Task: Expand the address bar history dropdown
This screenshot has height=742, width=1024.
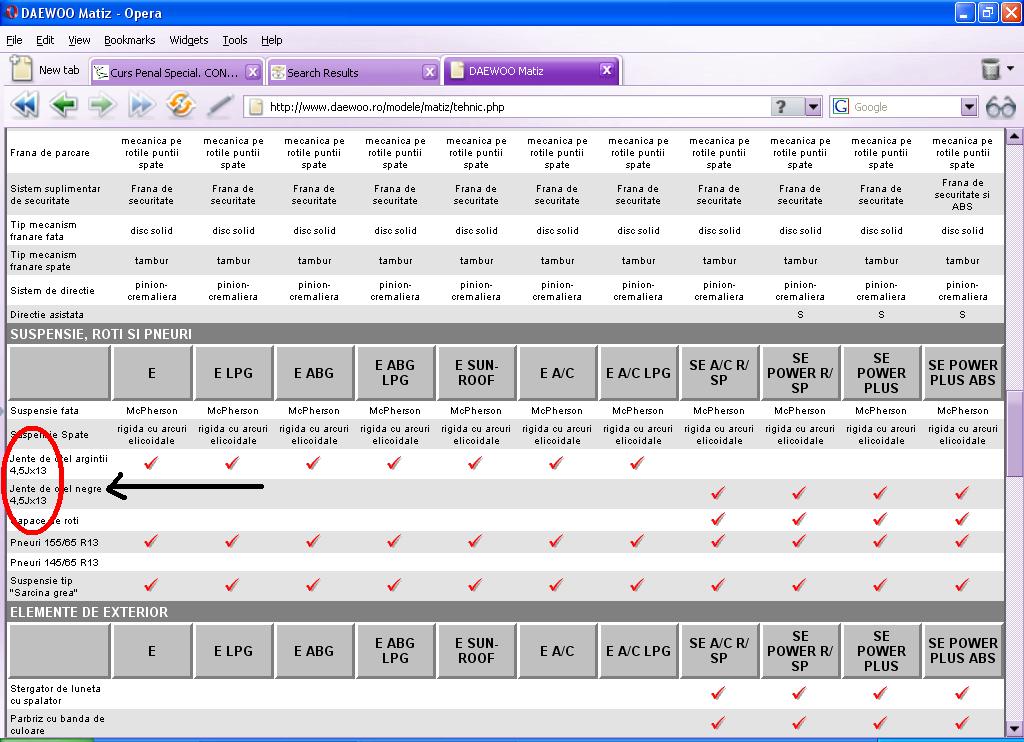Action: 813,106
